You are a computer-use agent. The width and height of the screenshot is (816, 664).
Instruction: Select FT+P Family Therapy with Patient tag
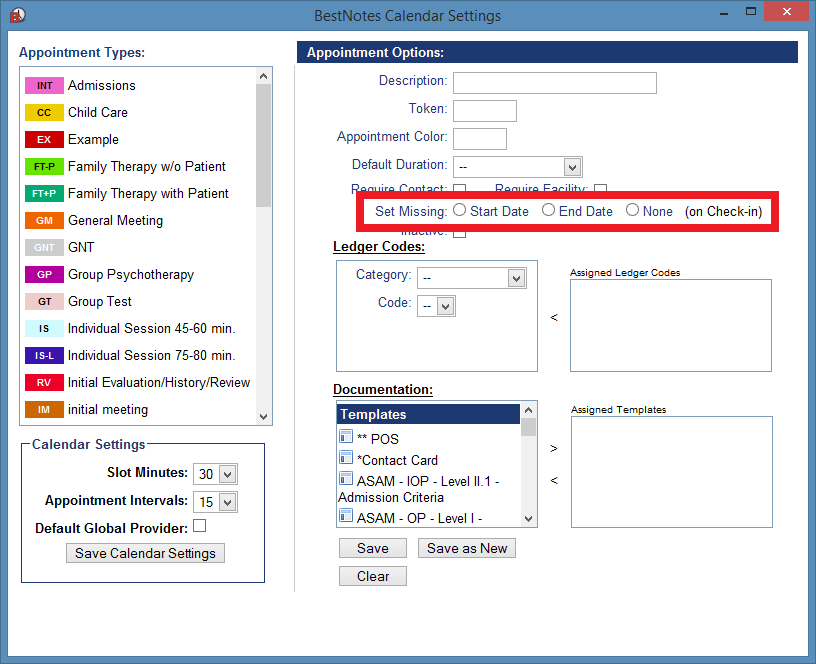(x=44, y=194)
